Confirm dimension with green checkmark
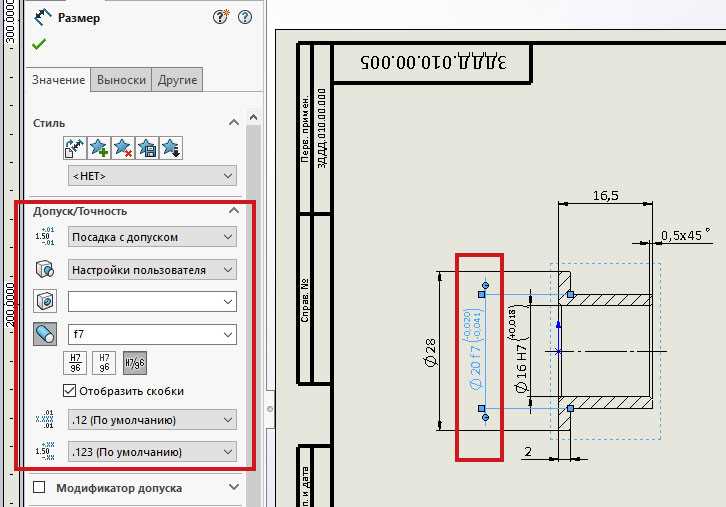726x507 pixels. point(39,44)
